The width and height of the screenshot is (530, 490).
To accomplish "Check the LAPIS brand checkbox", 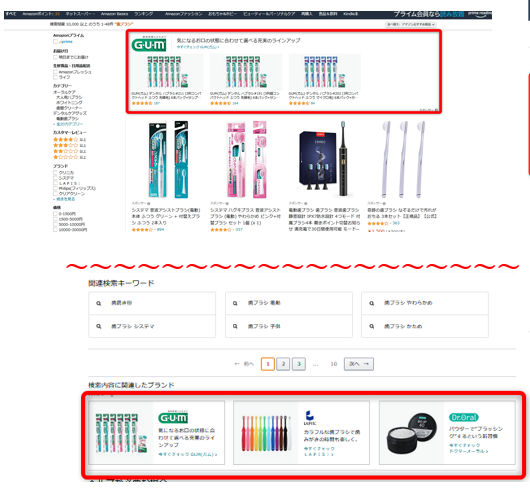I will click(55, 183).
